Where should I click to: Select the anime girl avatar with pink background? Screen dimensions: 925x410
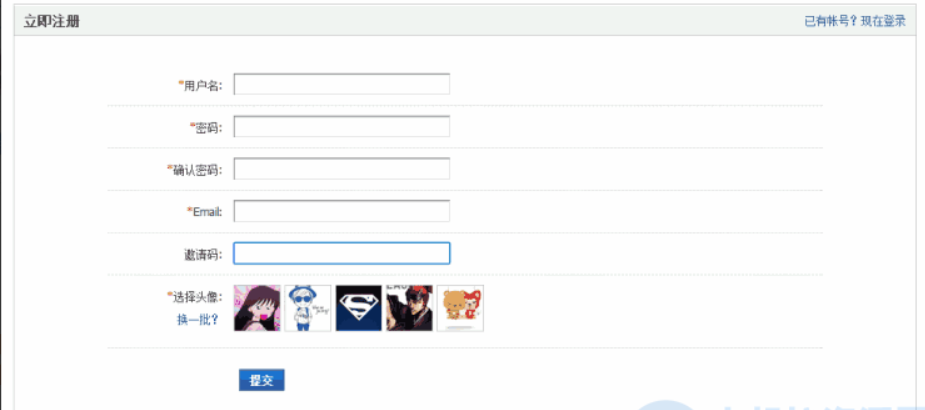(257, 308)
